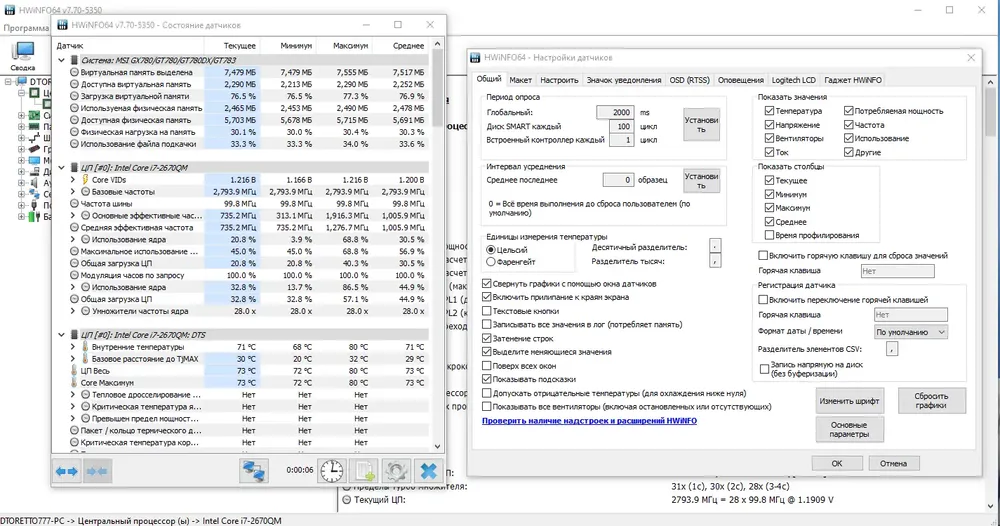Open the Оповещения tab
The height and width of the screenshot is (526, 1000).
pos(740,80)
